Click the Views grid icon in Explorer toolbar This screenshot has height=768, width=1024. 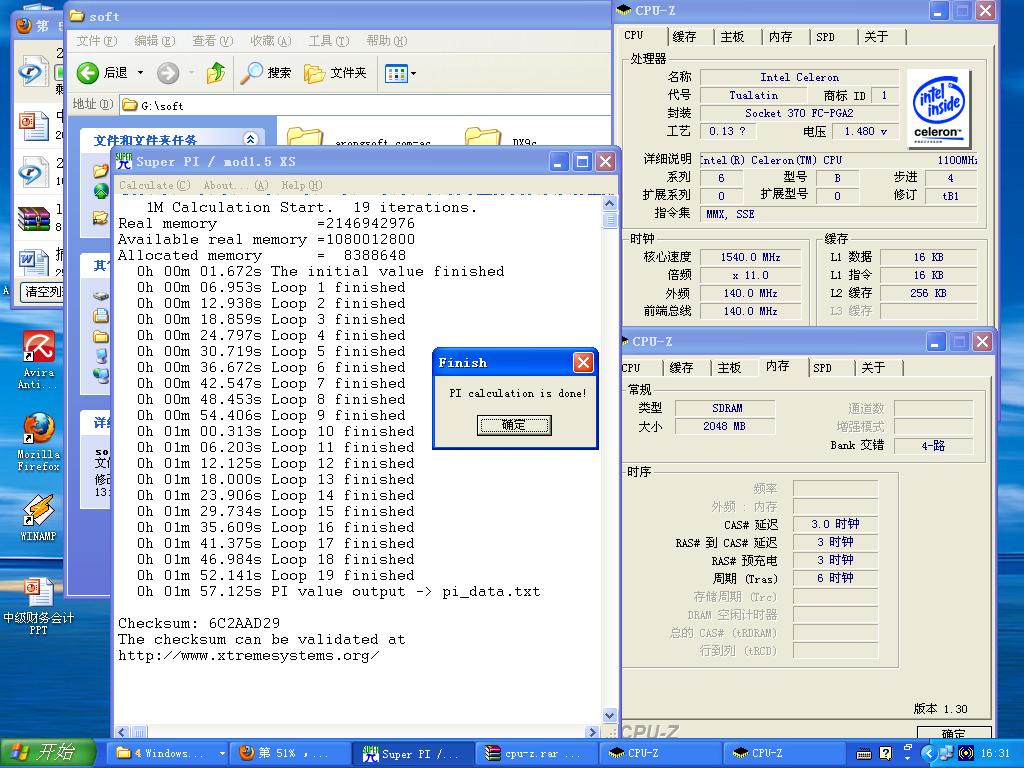[x=396, y=73]
